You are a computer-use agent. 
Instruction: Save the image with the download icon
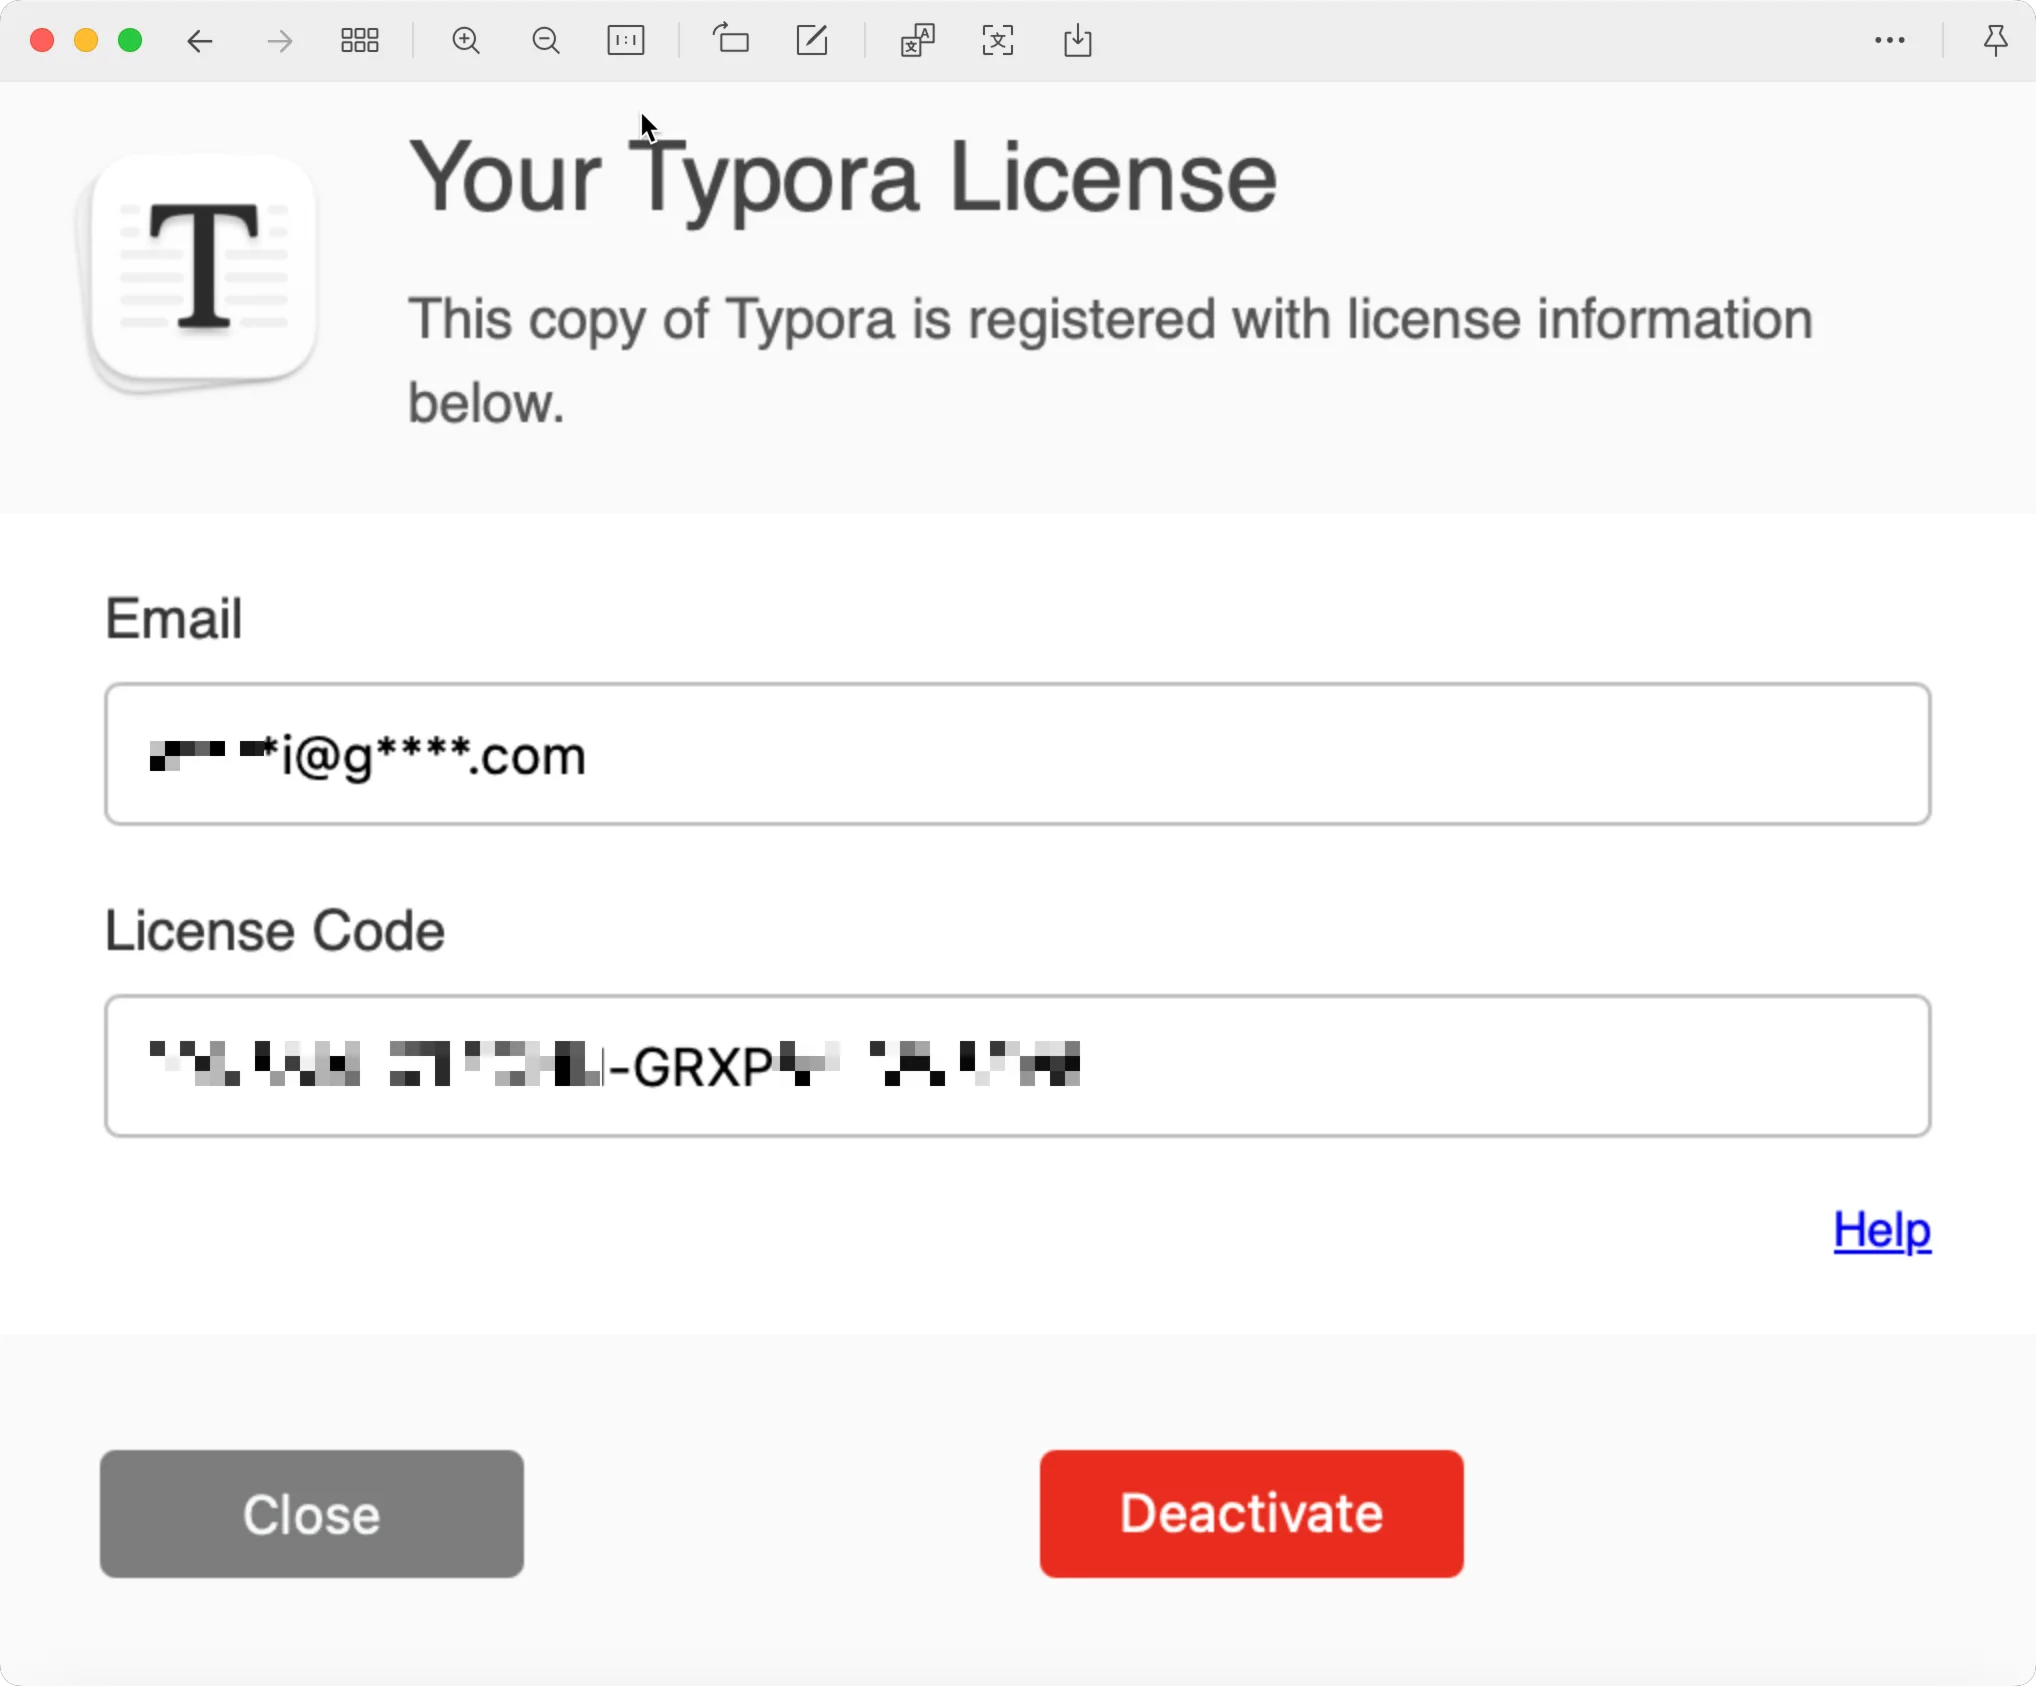click(1078, 41)
